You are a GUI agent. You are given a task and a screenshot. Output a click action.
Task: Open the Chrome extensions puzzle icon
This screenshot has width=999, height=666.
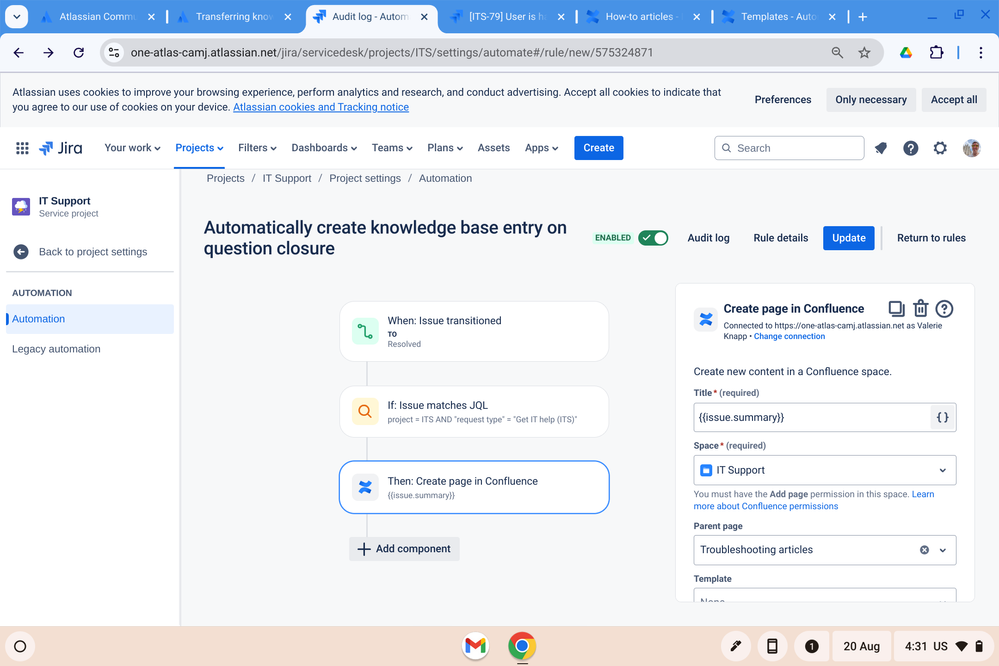click(936, 53)
